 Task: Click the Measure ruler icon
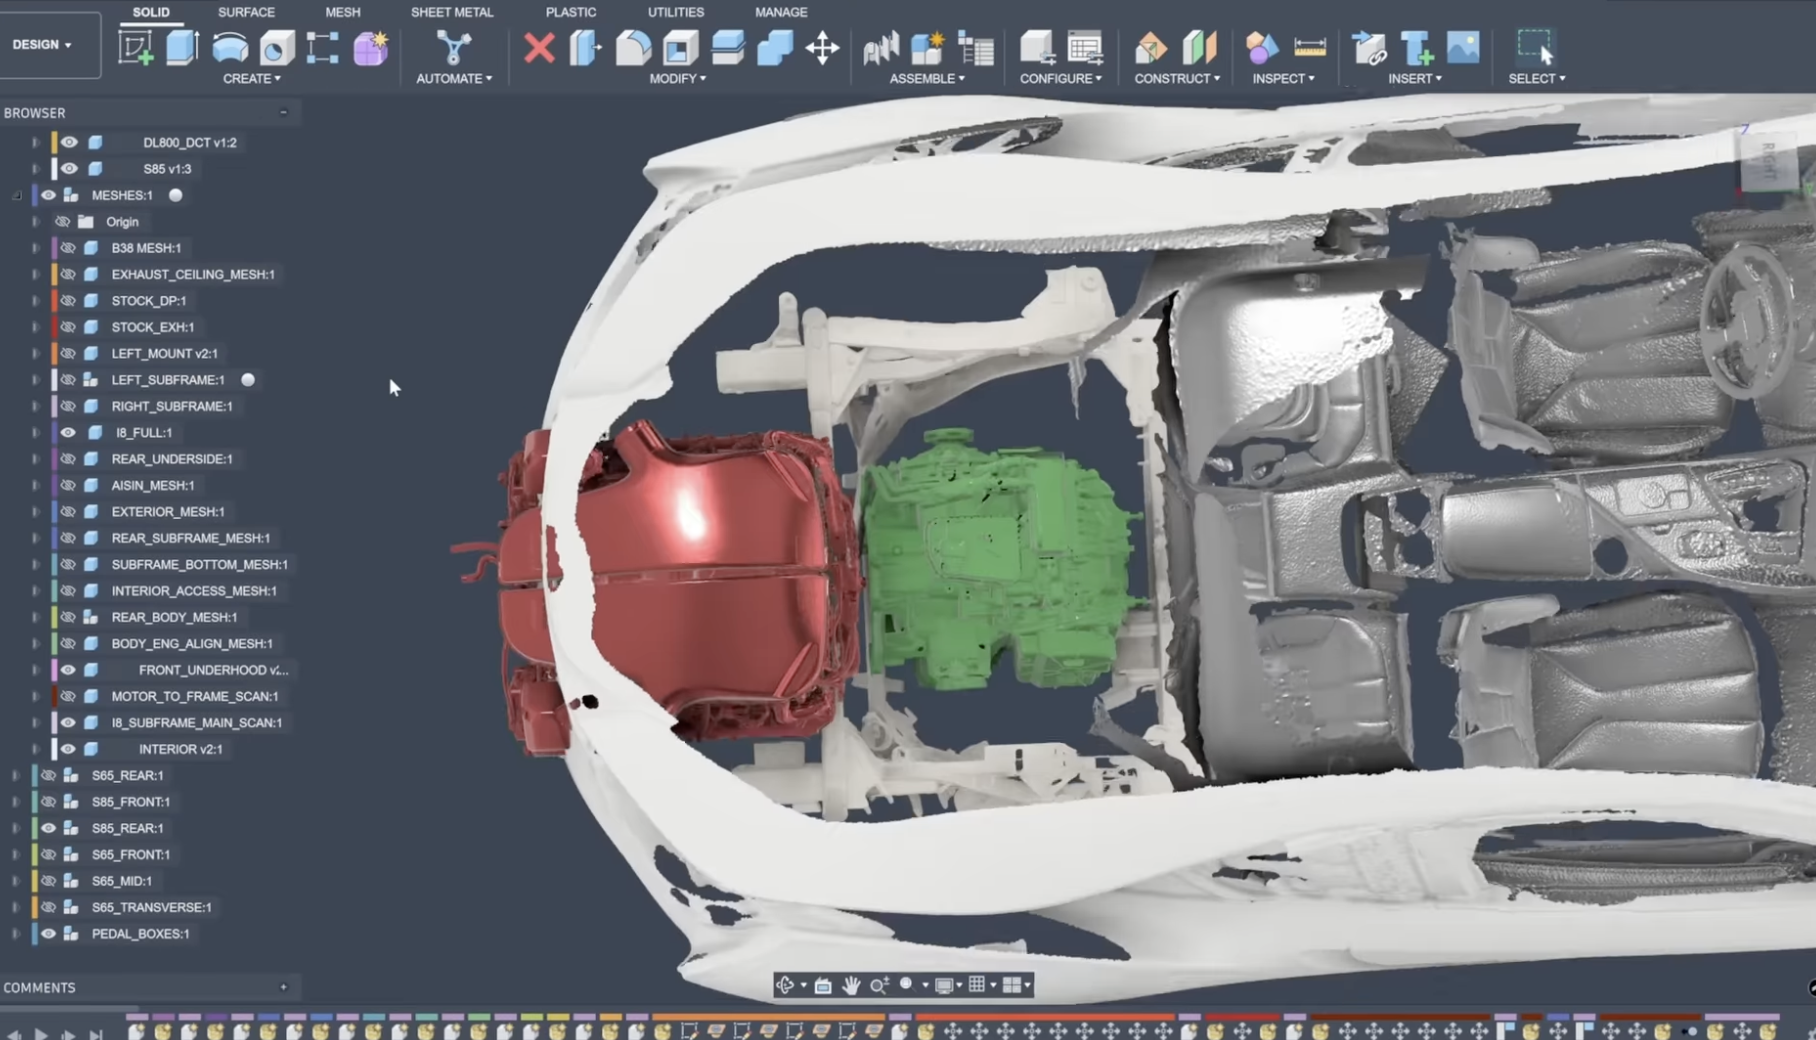(1309, 47)
